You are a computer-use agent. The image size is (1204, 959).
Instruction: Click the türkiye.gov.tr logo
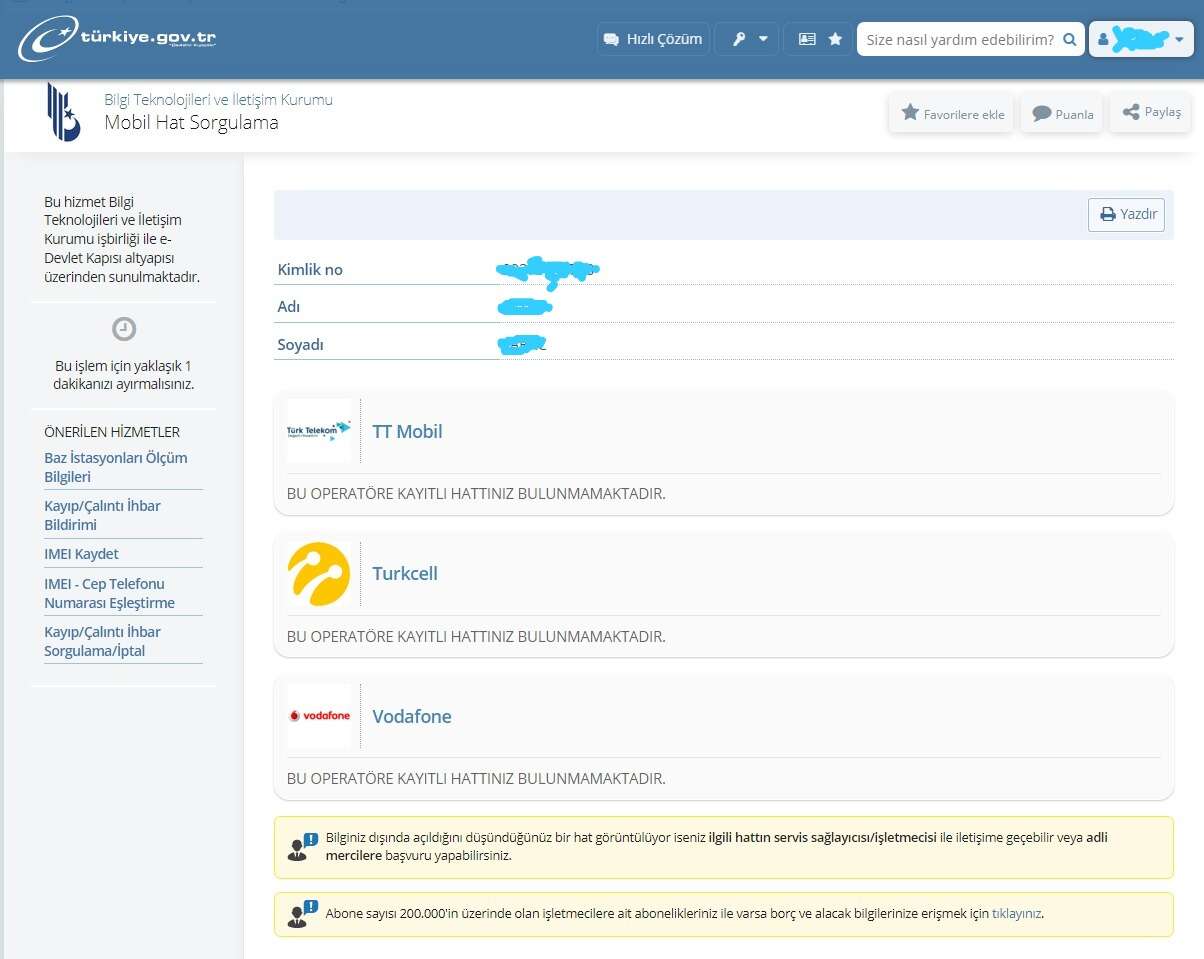tap(116, 39)
